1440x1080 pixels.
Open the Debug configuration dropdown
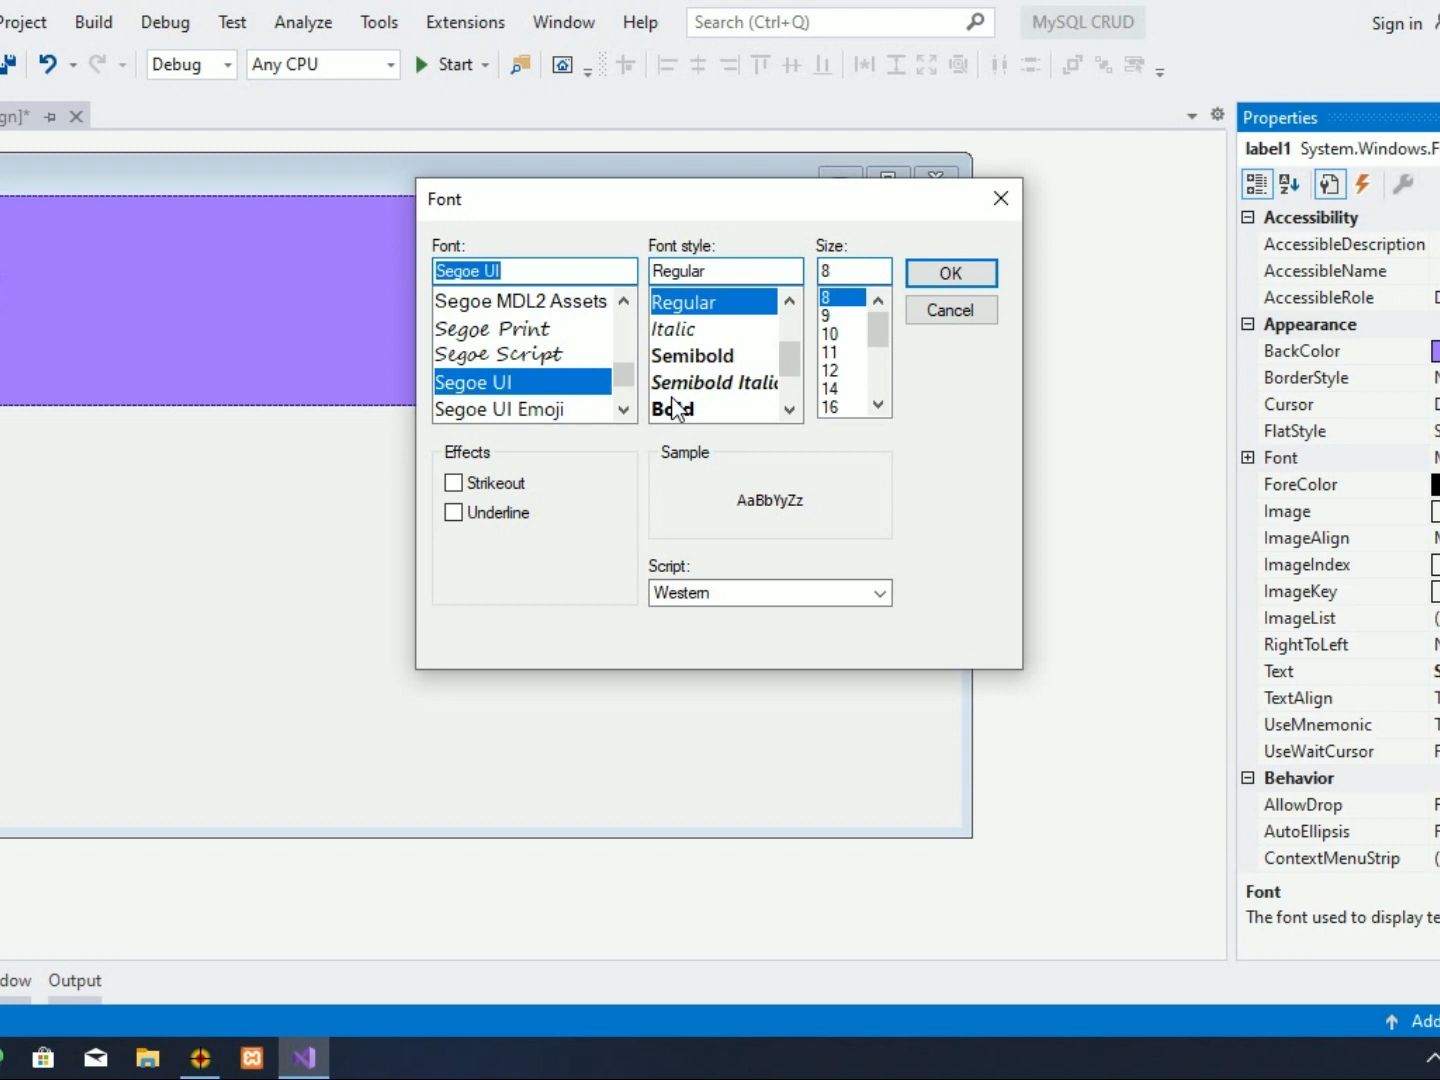tap(191, 64)
